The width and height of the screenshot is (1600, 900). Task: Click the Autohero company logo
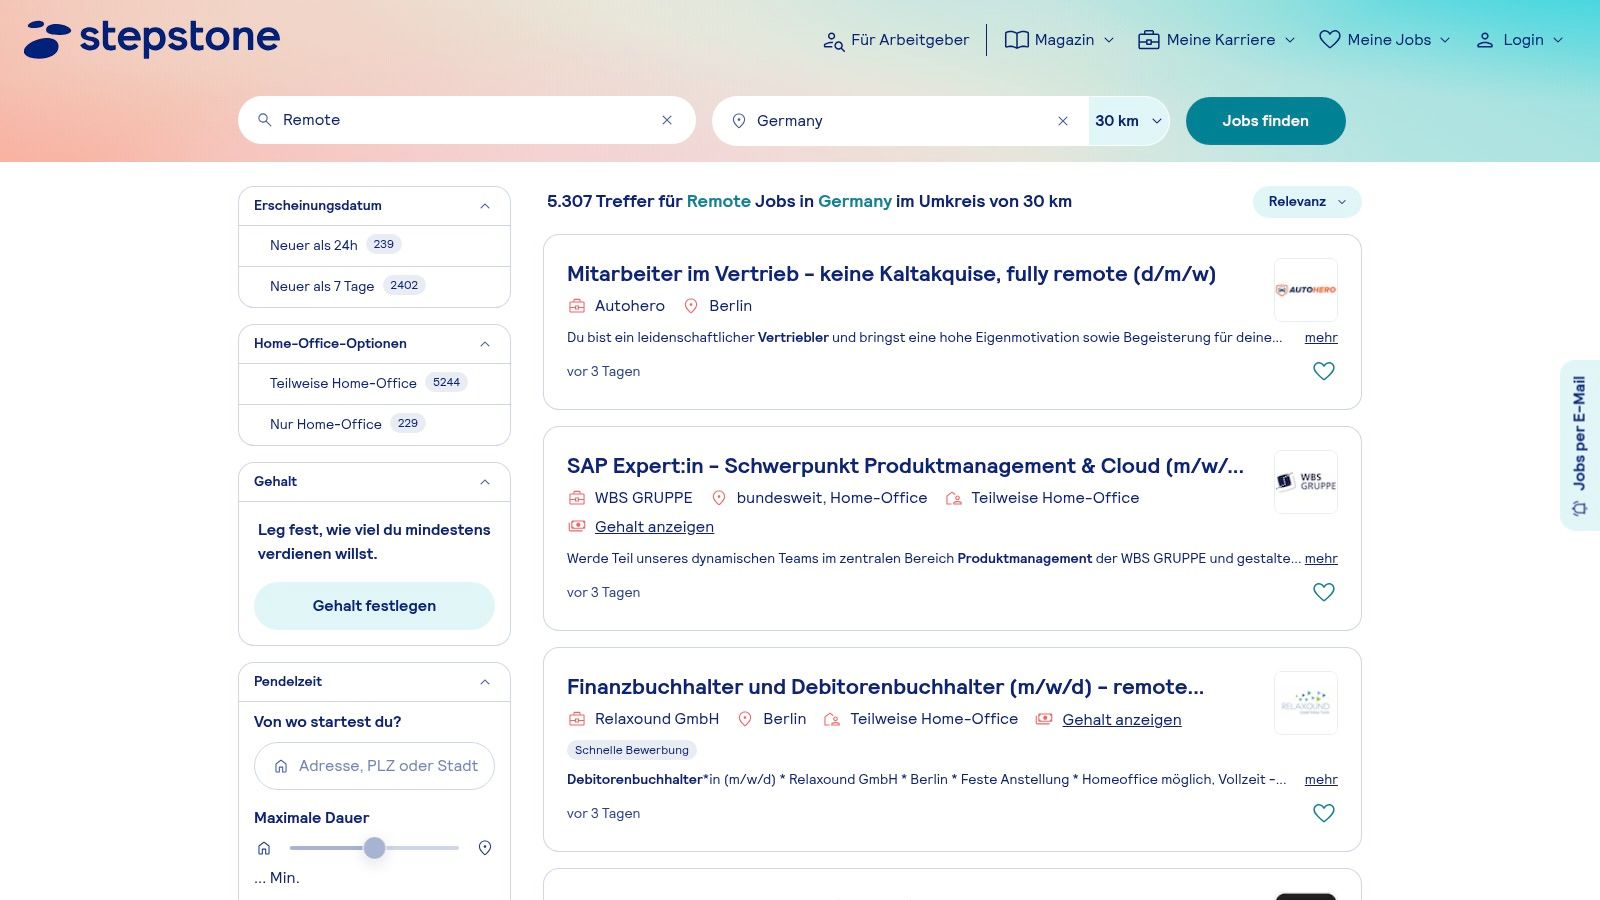pyautogui.click(x=1305, y=290)
